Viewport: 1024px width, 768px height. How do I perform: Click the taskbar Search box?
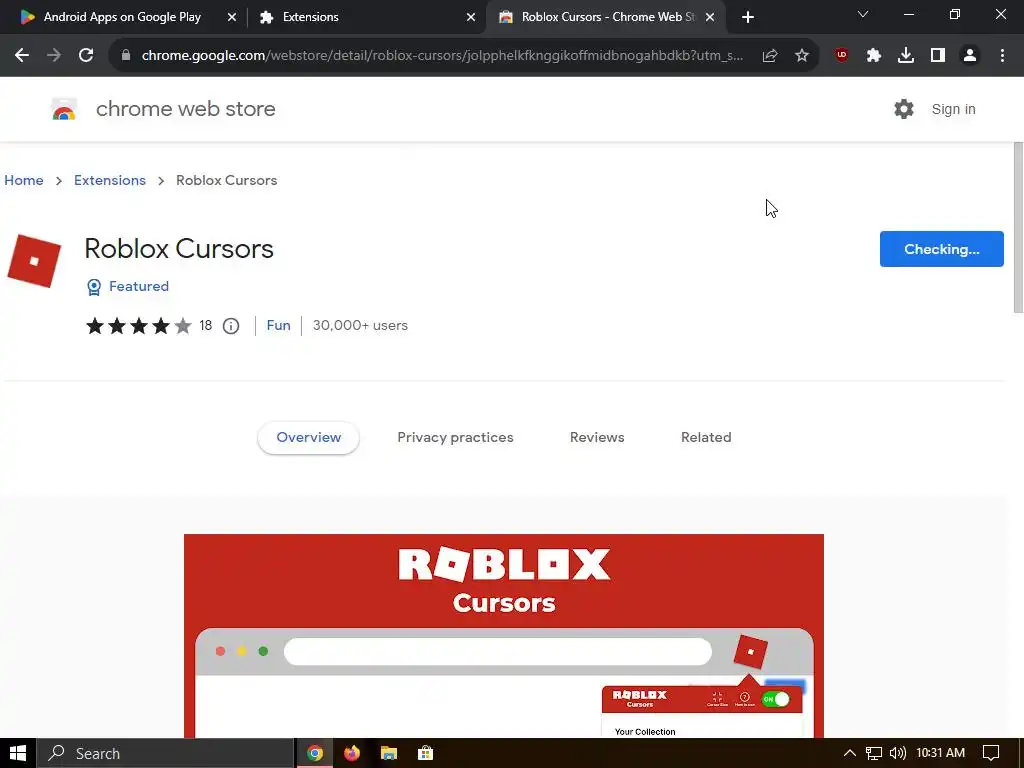tap(166, 753)
